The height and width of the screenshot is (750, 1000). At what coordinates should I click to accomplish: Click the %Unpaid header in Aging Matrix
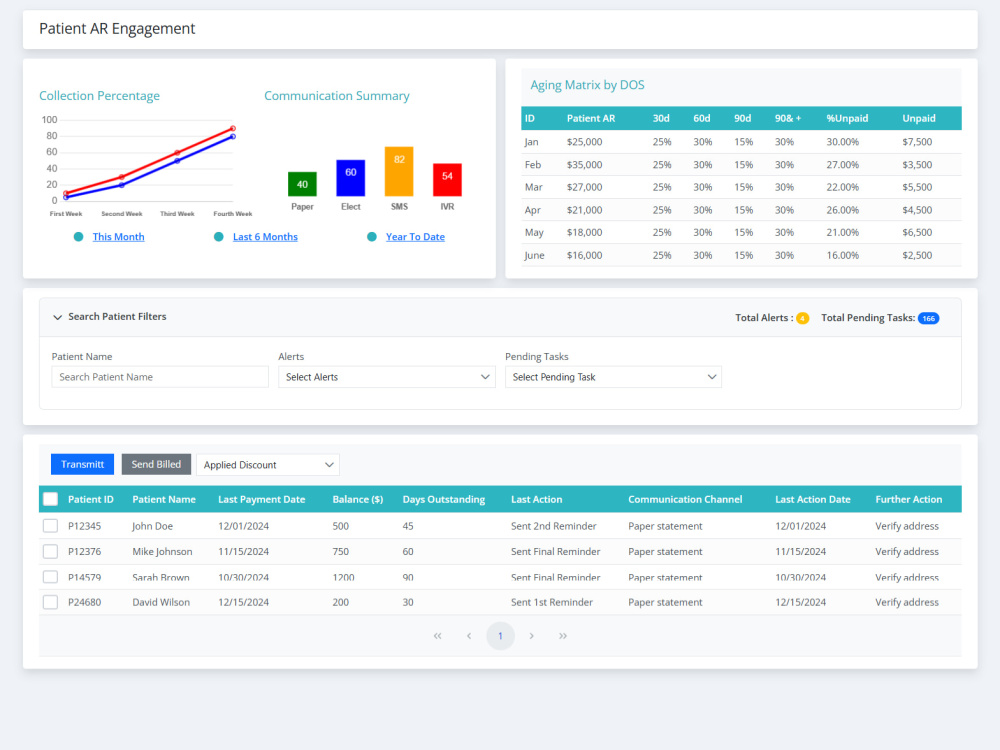point(847,119)
